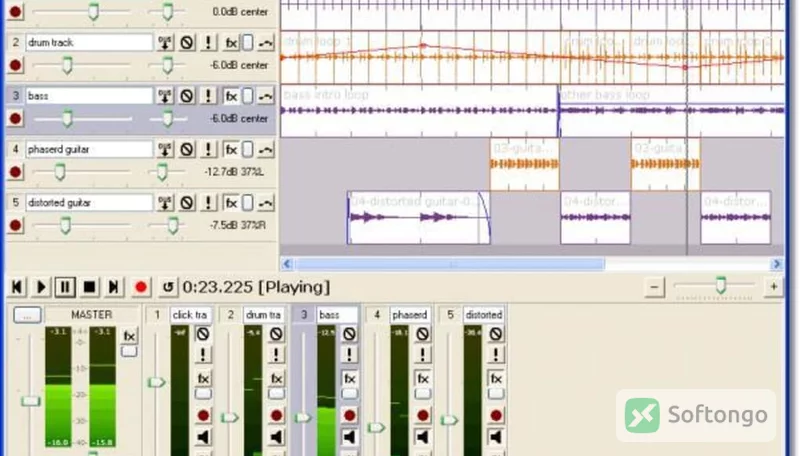Arm recording on the bass track

click(15, 118)
